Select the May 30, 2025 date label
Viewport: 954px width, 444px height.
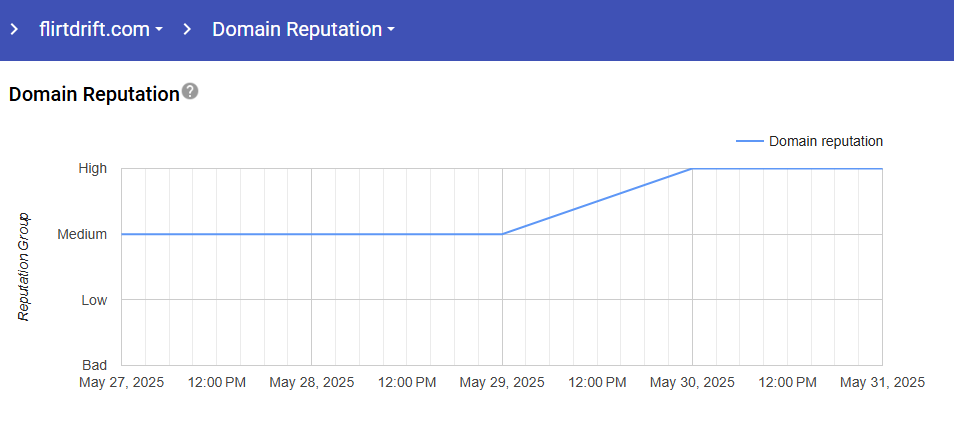pyautogui.click(x=692, y=382)
